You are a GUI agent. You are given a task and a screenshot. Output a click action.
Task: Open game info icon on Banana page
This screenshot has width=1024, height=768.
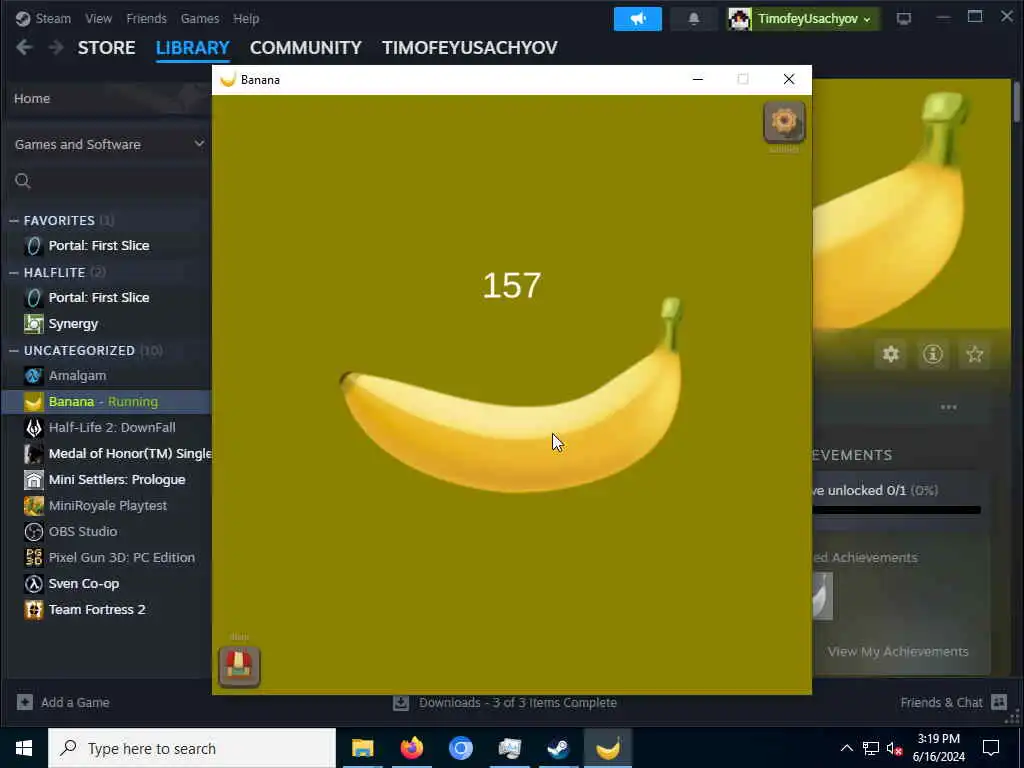click(x=933, y=355)
